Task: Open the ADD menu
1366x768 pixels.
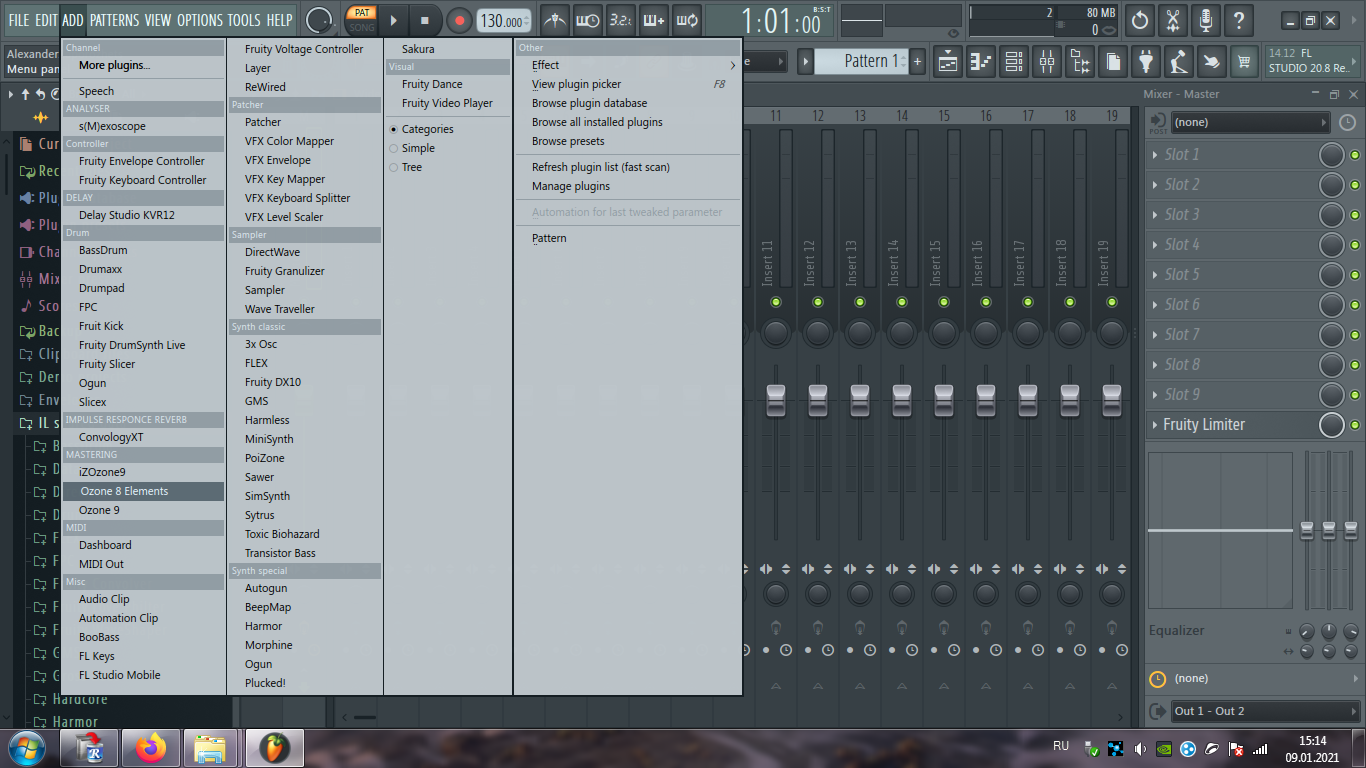Action: pyautogui.click(x=73, y=20)
